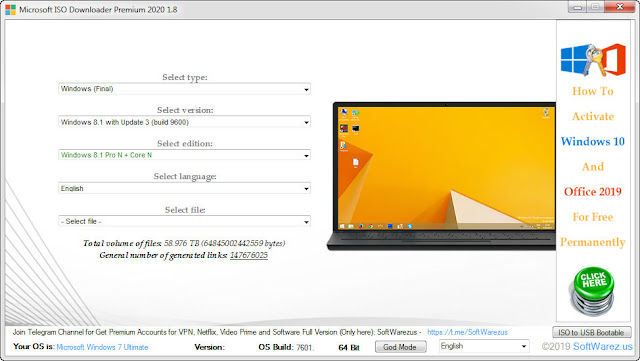The height and width of the screenshot is (361, 640).
Task: Click the Microsoft logo in title bar
Action: pos(10,9)
